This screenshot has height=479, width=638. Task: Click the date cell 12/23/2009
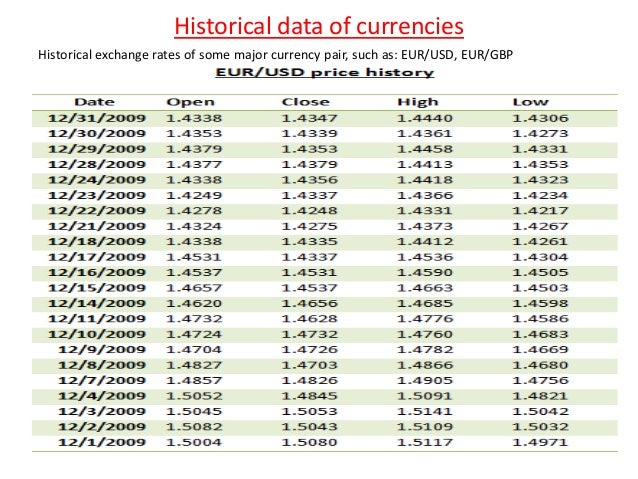[x=97, y=196]
